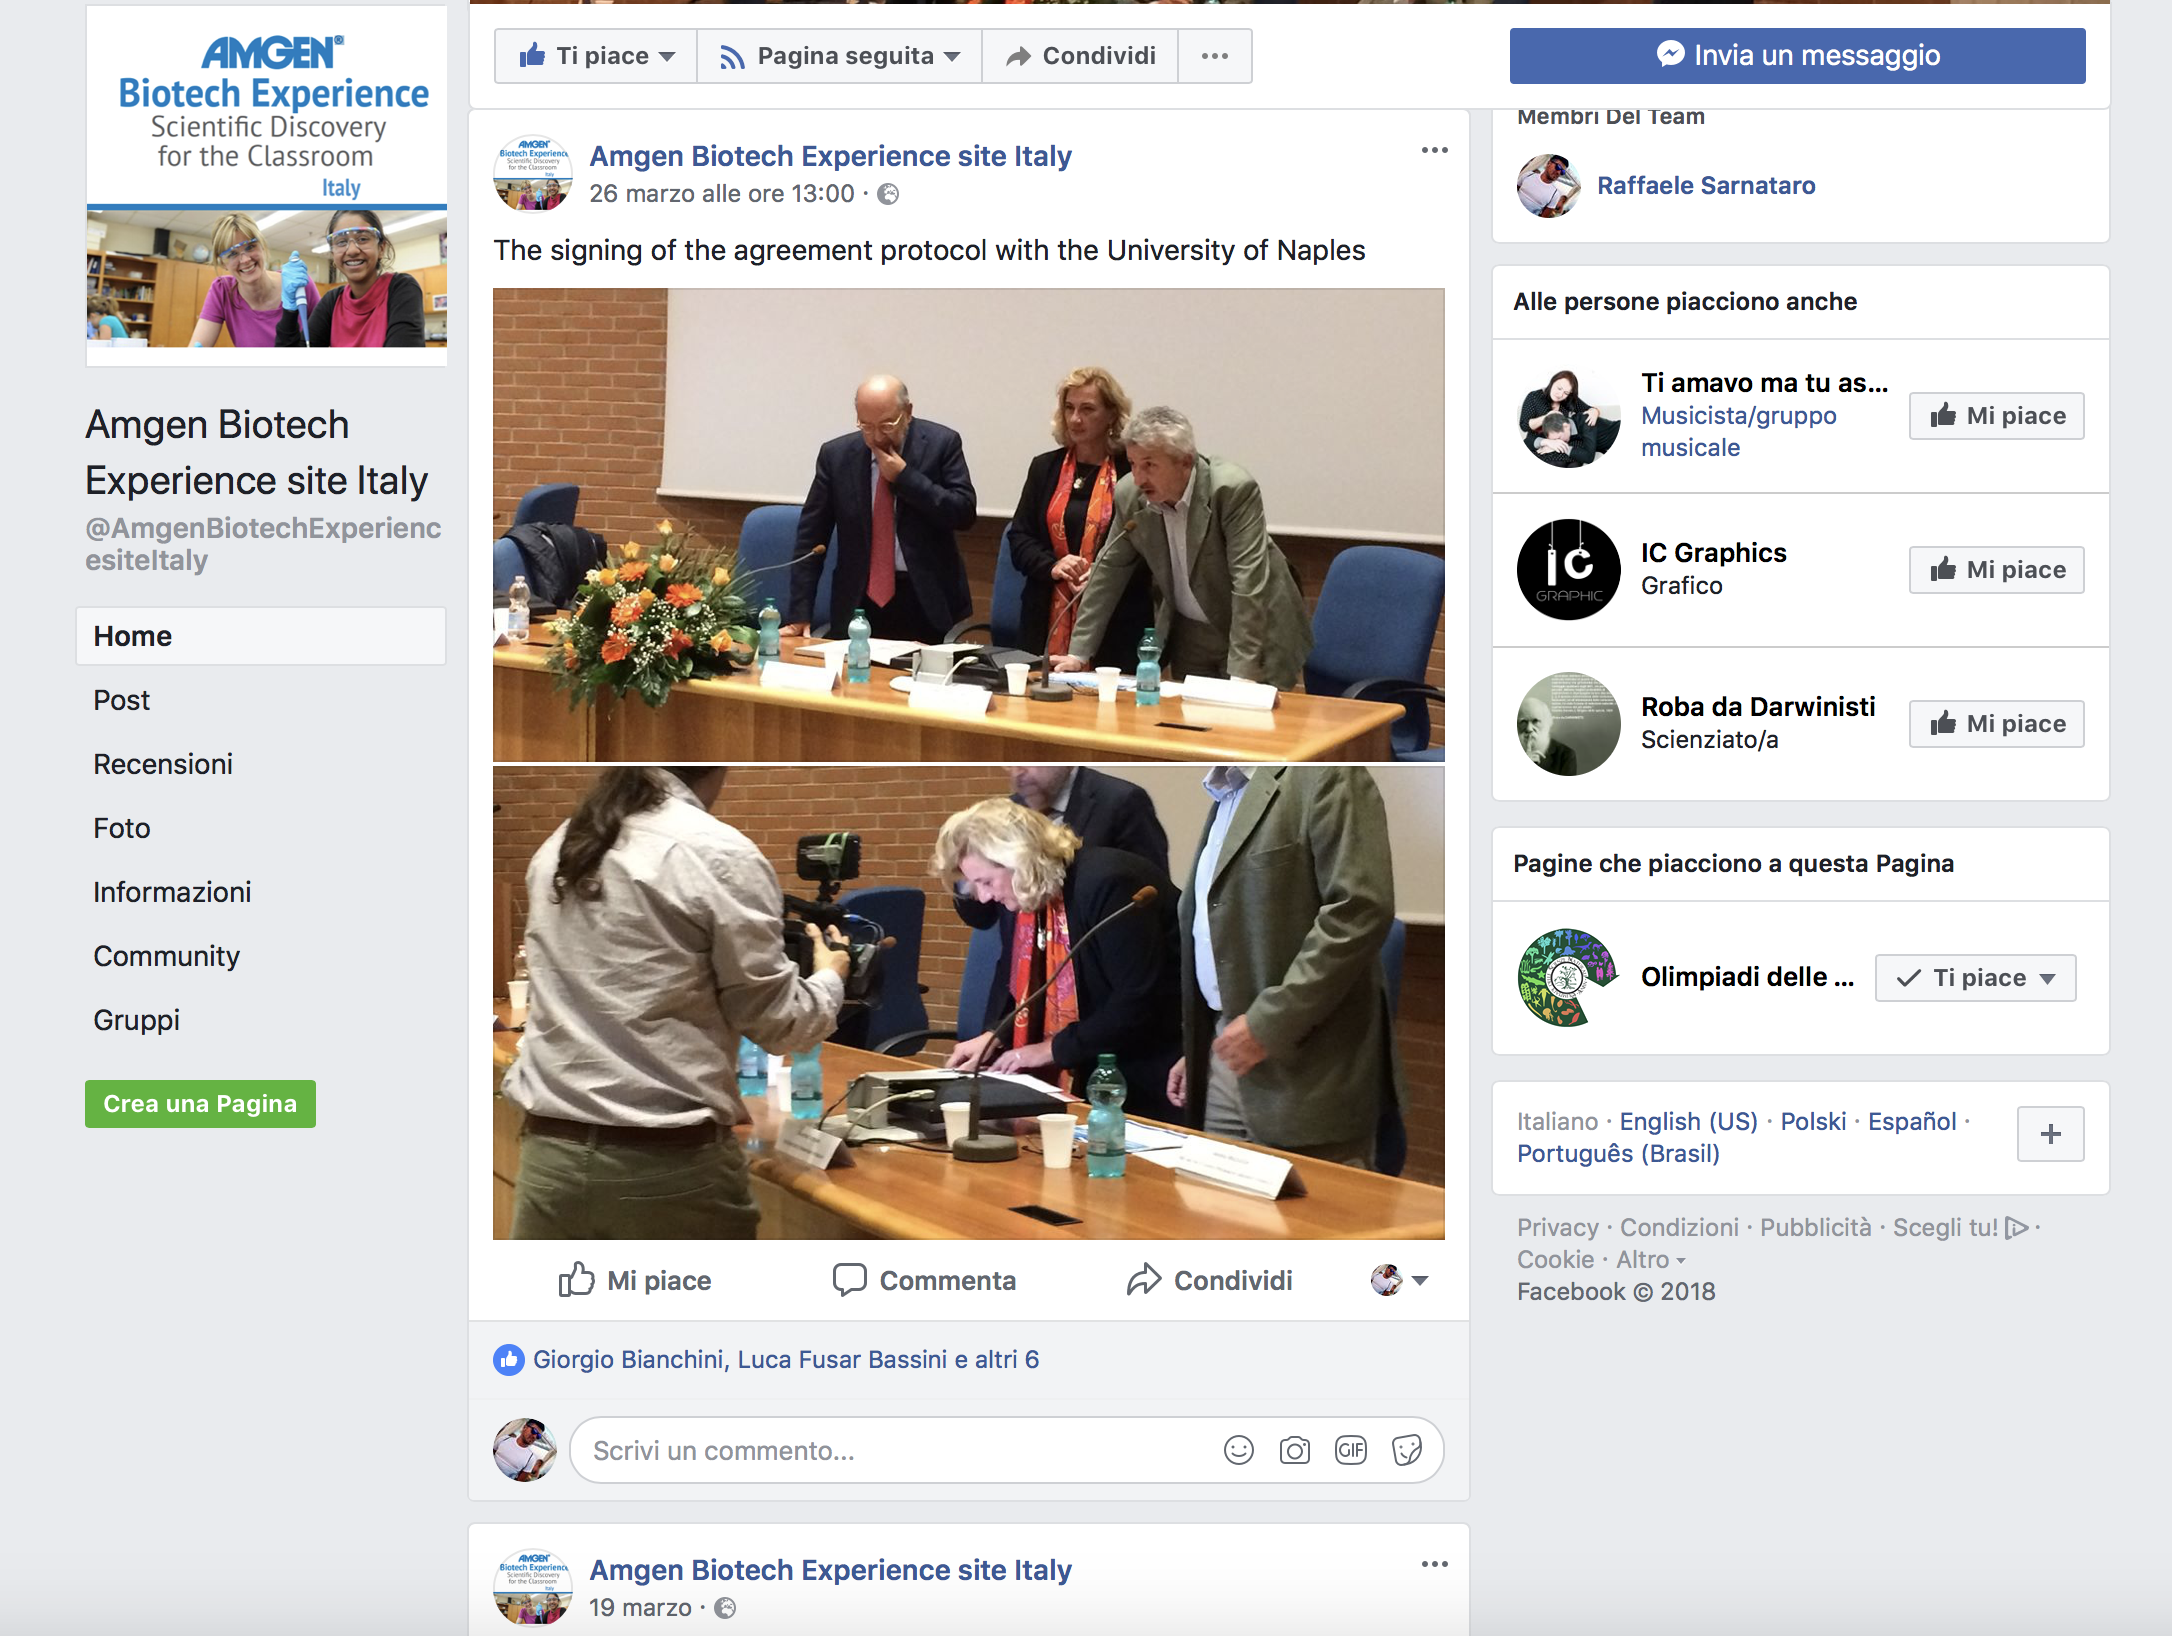Image resolution: width=2172 pixels, height=1636 pixels.
Task: Switch language to Português (Brasil)
Action: (x=1618, y=1153)
